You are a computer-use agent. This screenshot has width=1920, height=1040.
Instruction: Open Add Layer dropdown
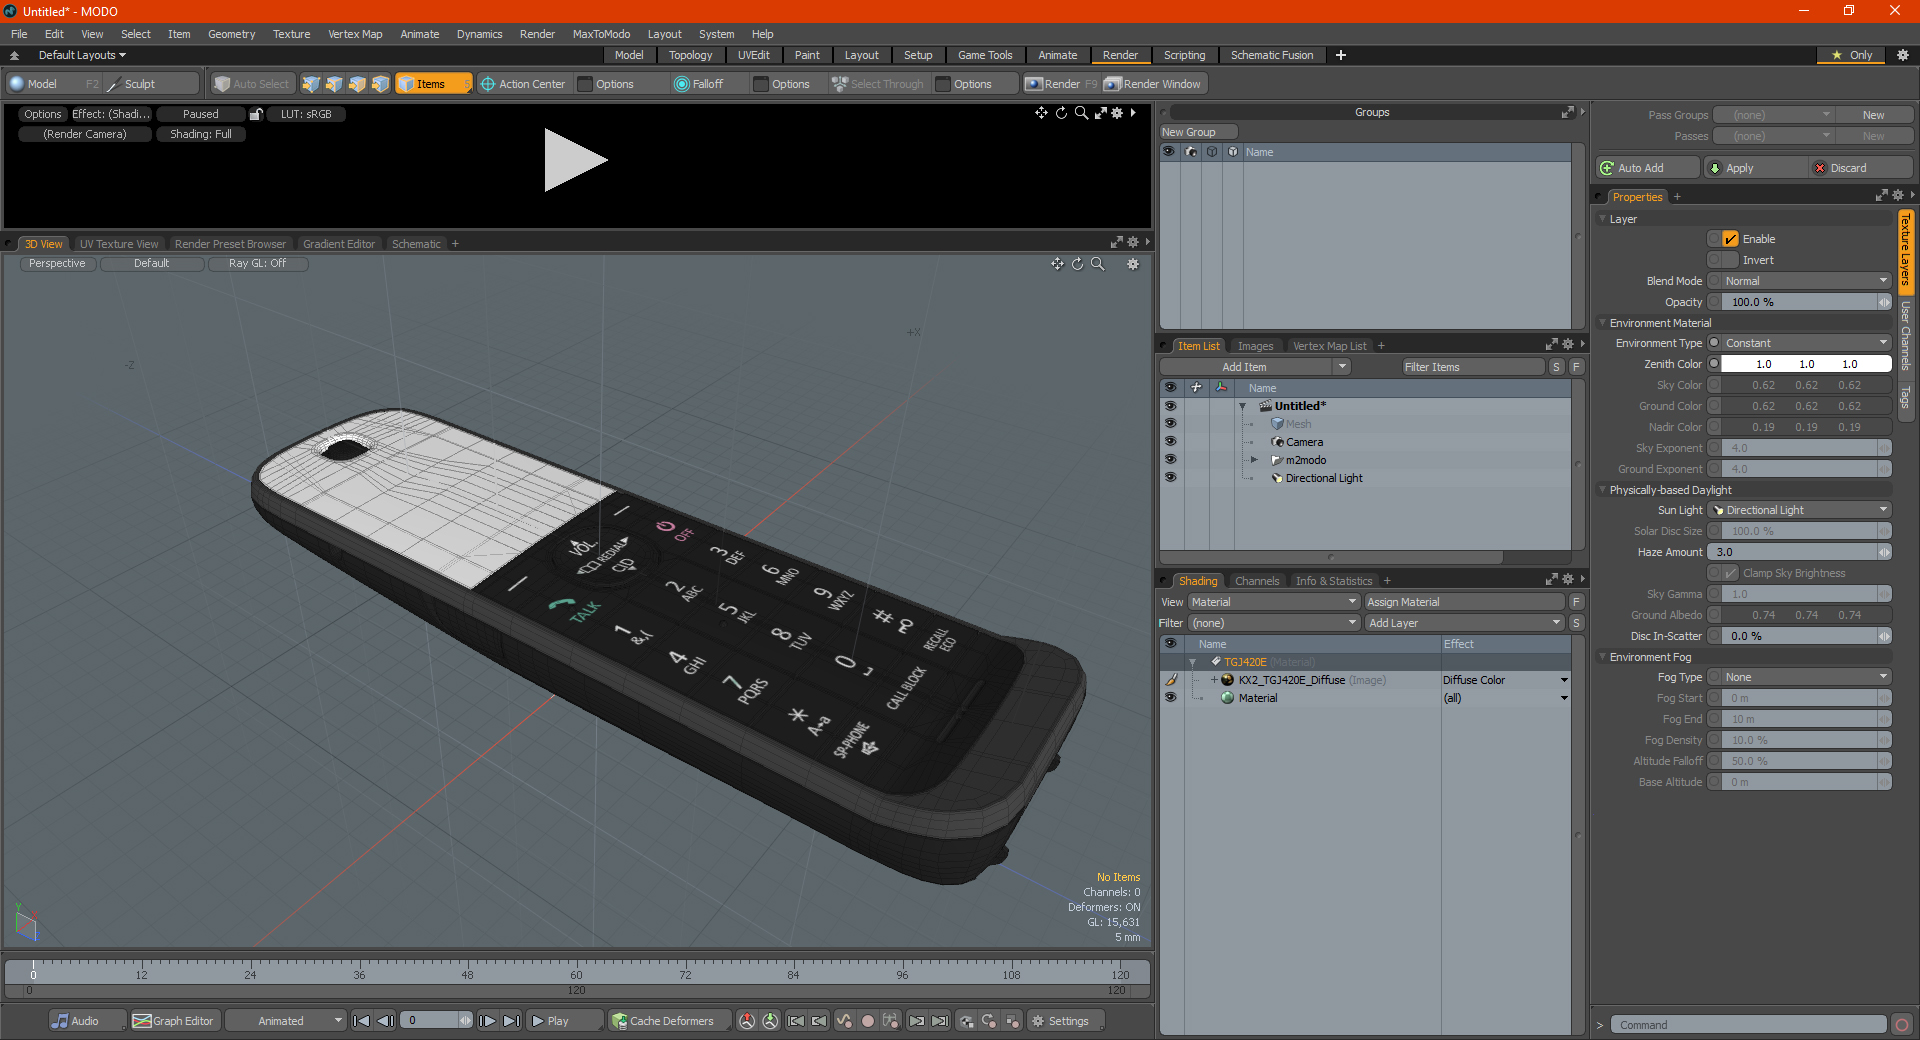click(x=1464, y=623)
